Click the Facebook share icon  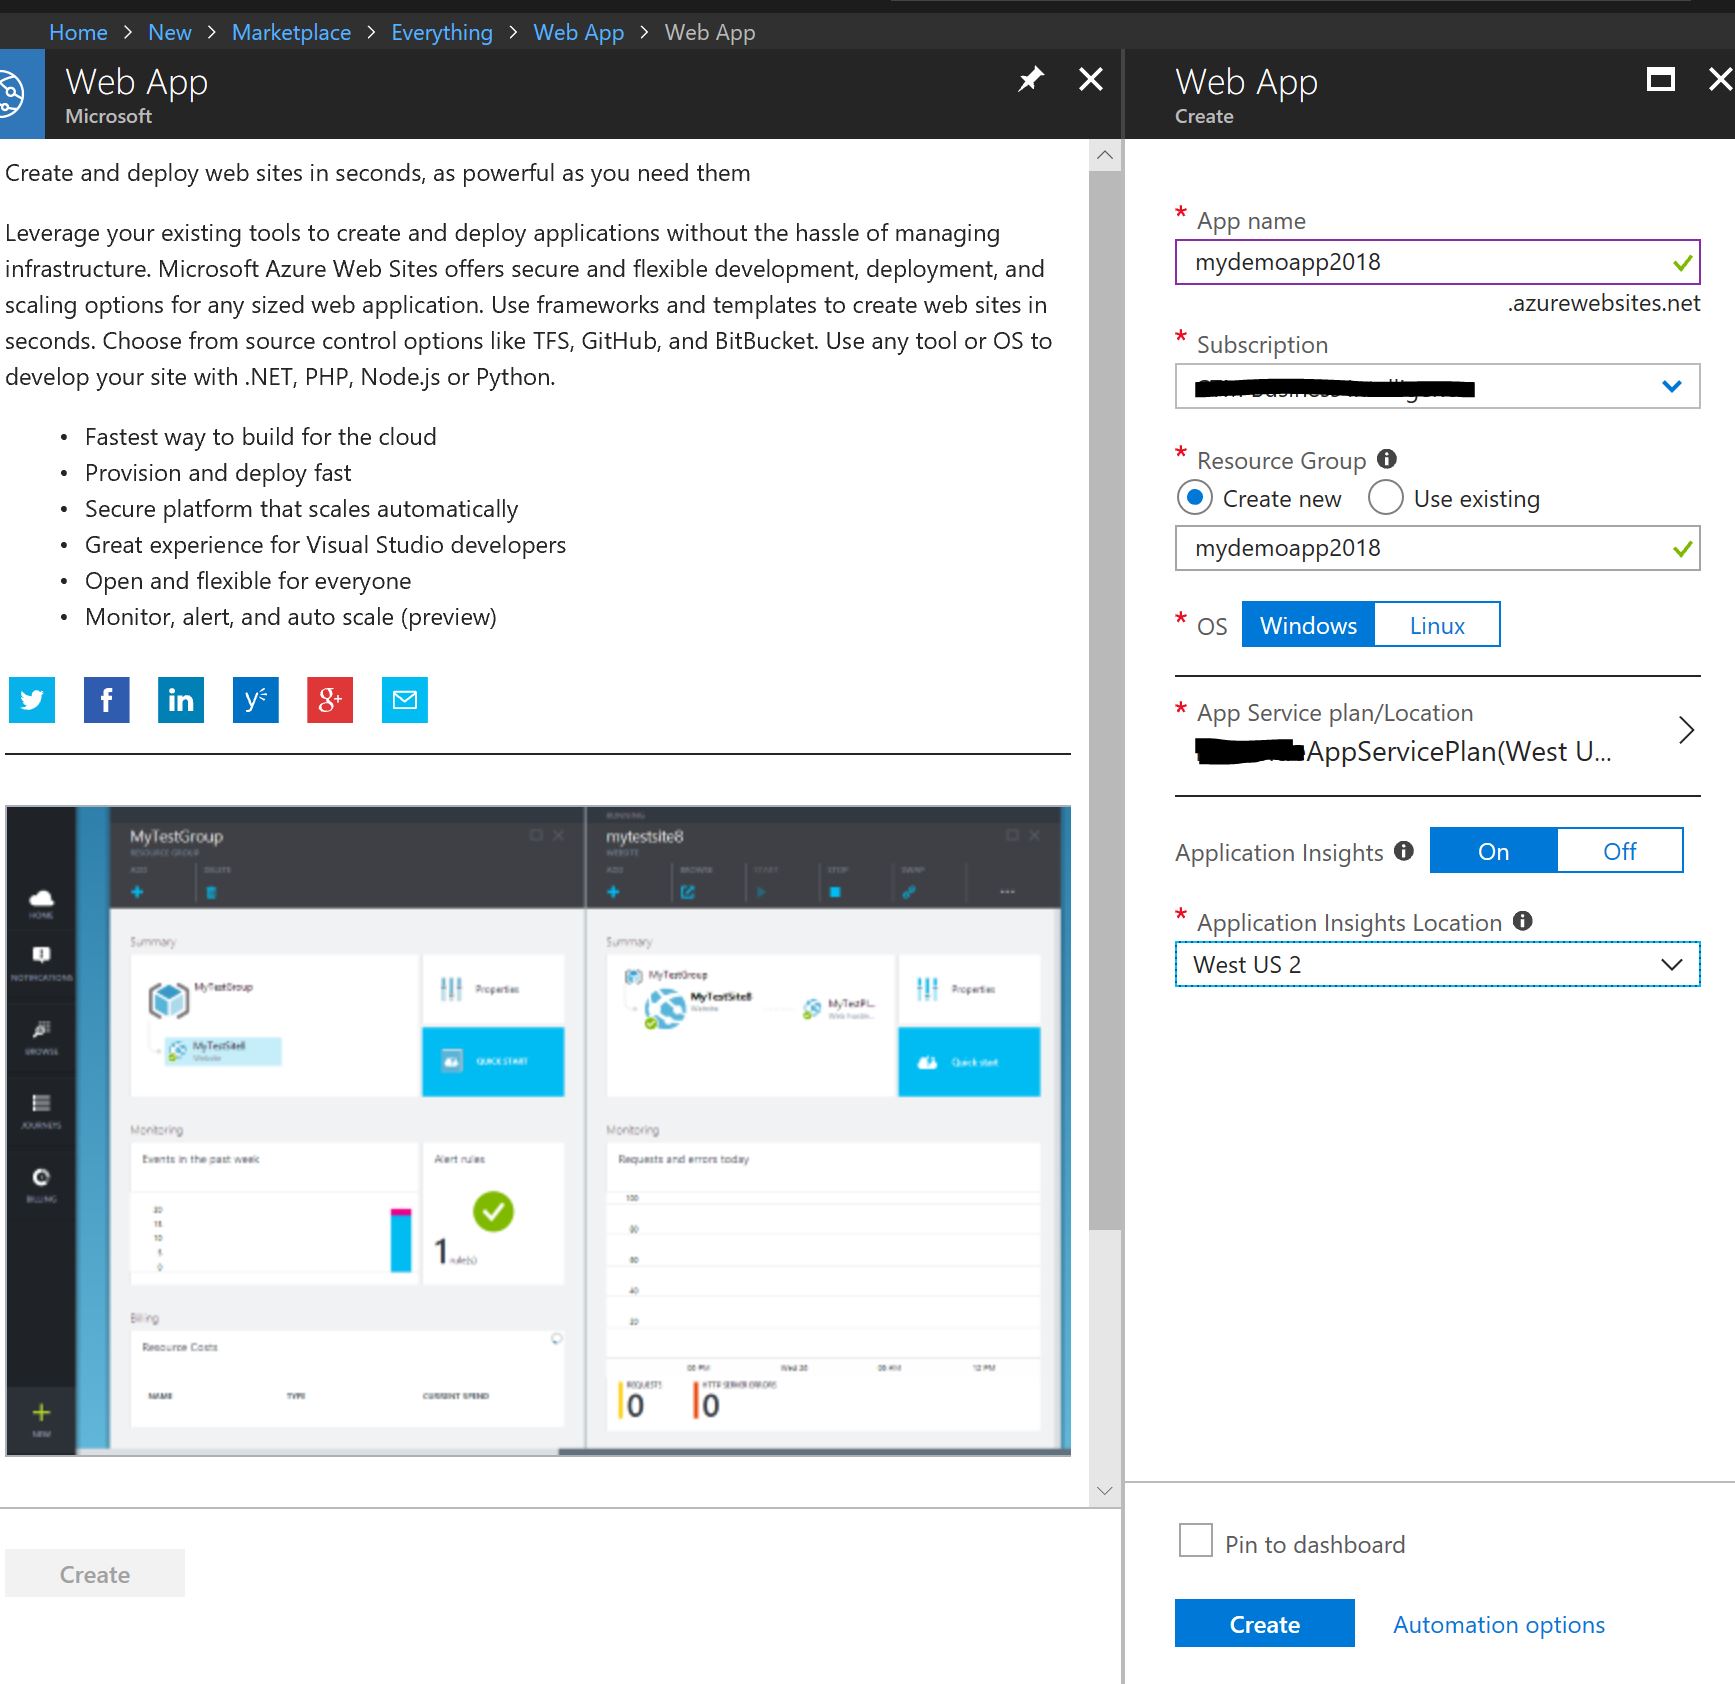(x=106, y=700)
